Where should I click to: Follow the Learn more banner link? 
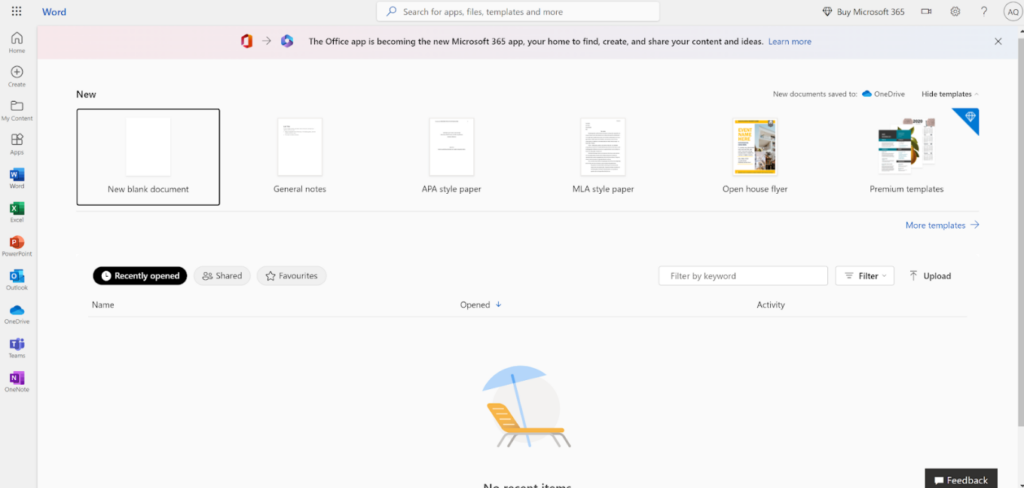(789, 42)
